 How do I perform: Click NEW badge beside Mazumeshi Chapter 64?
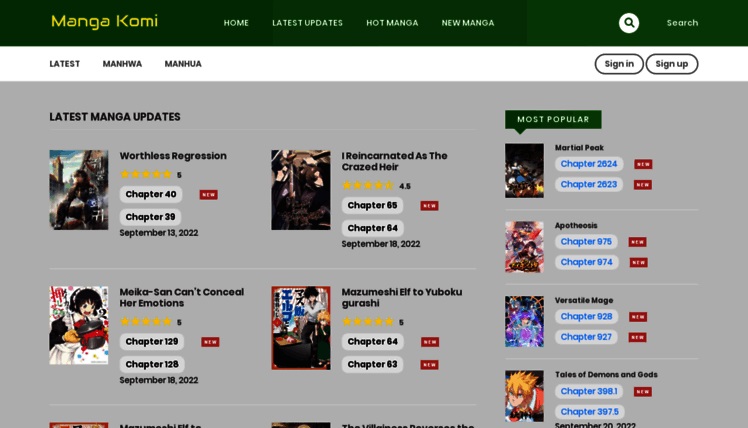[x=430, y=342]
